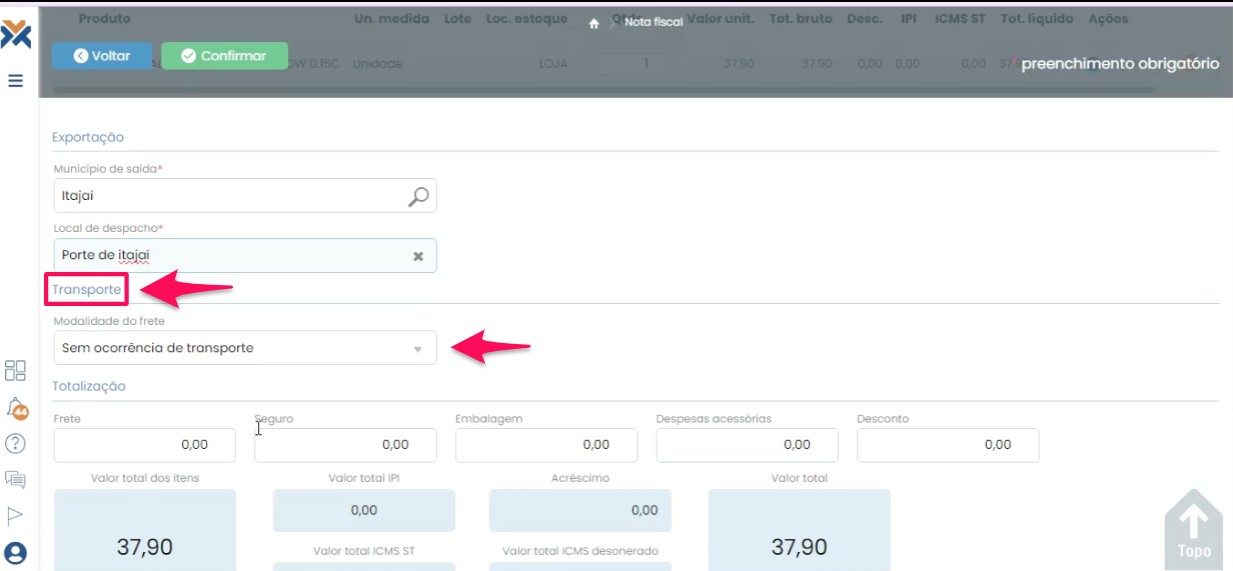Clear the Local de despacho field
The width and height of the screenshot is (1233, 571).
418,257
